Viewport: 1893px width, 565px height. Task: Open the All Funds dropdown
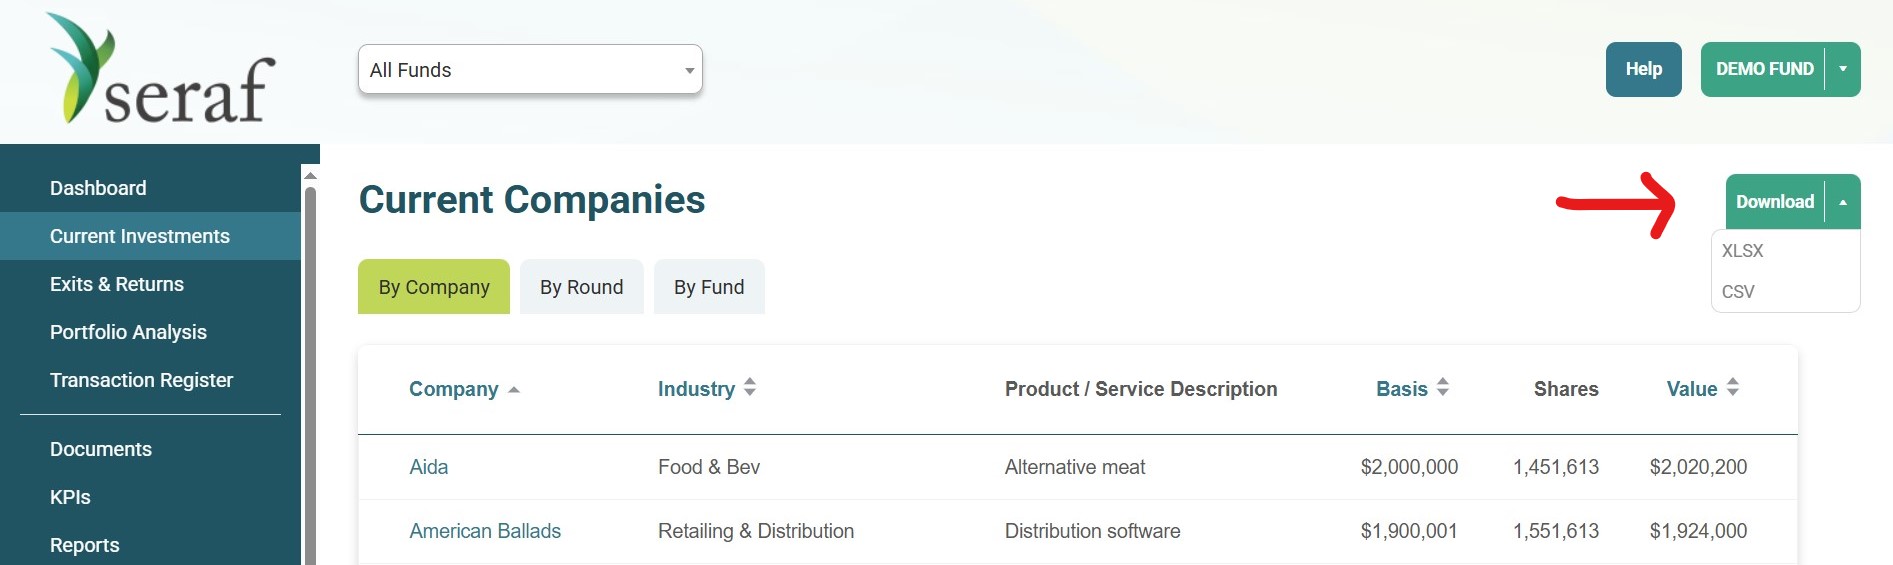click(x=530, y=70)
